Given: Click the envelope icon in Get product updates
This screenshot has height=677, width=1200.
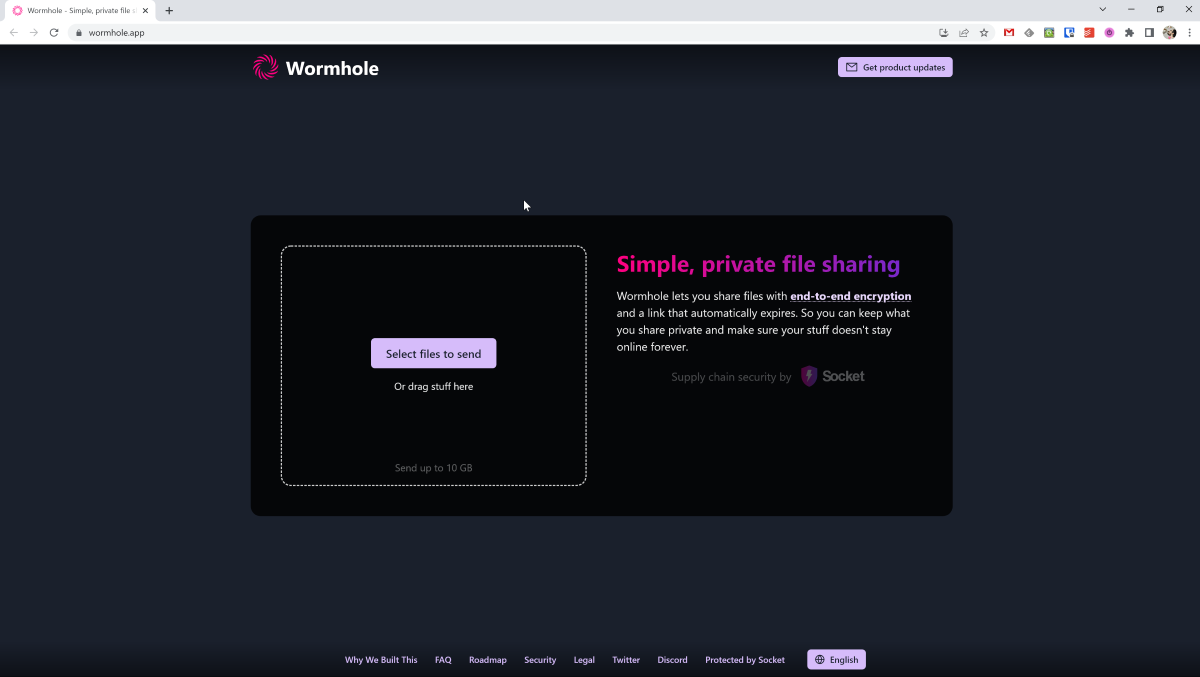Looking at the screenshot, I should [852, 67].
